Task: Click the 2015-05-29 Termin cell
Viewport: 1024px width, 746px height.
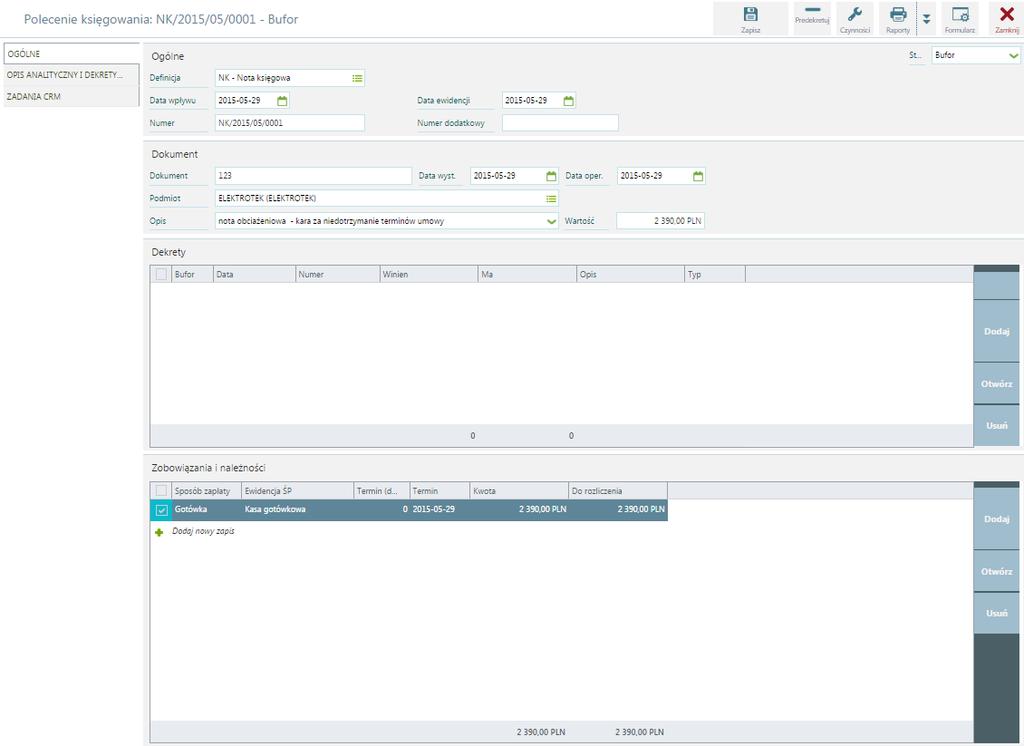Action: coord(440,510)
